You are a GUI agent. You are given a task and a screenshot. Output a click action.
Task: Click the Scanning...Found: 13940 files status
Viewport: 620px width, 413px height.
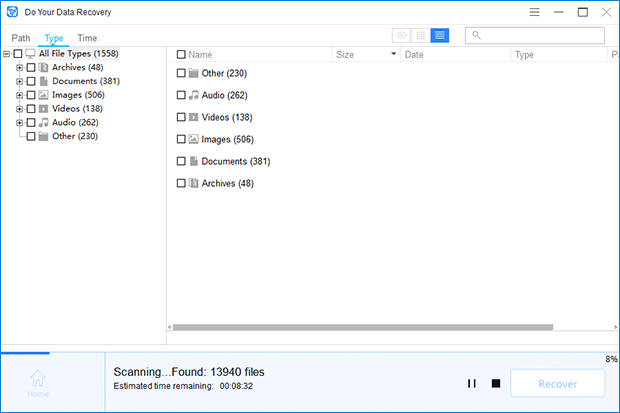(x=189, y=372)
